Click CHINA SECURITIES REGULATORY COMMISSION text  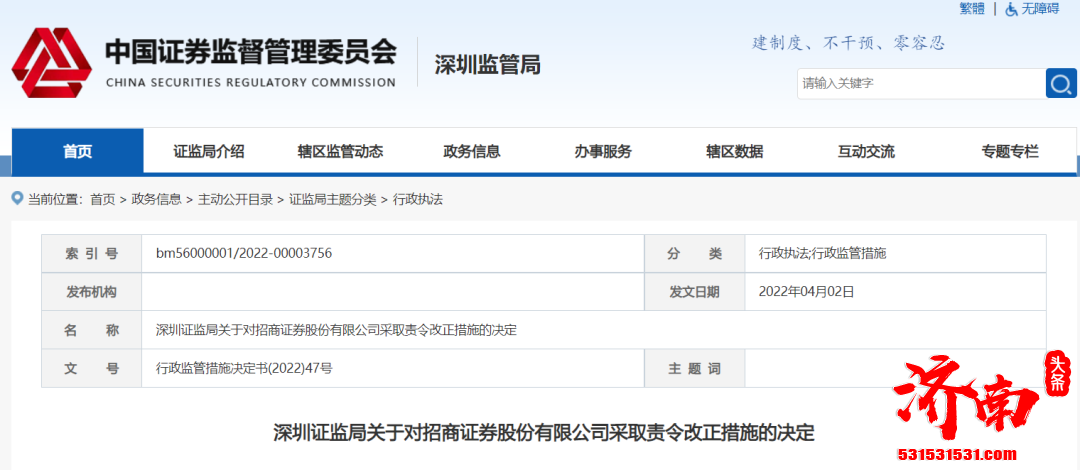pos(251,83)
